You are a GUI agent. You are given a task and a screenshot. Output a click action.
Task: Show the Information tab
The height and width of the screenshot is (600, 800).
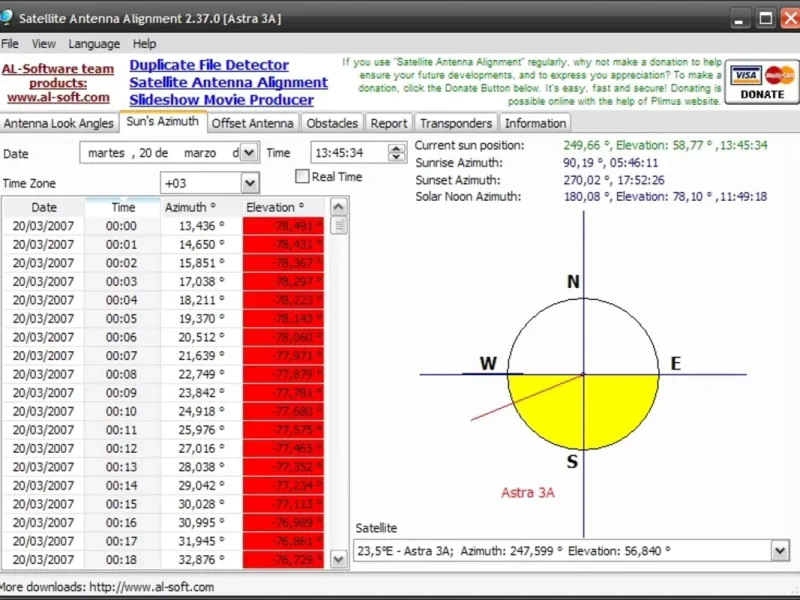pyautogui.click(x=535, y=123)
